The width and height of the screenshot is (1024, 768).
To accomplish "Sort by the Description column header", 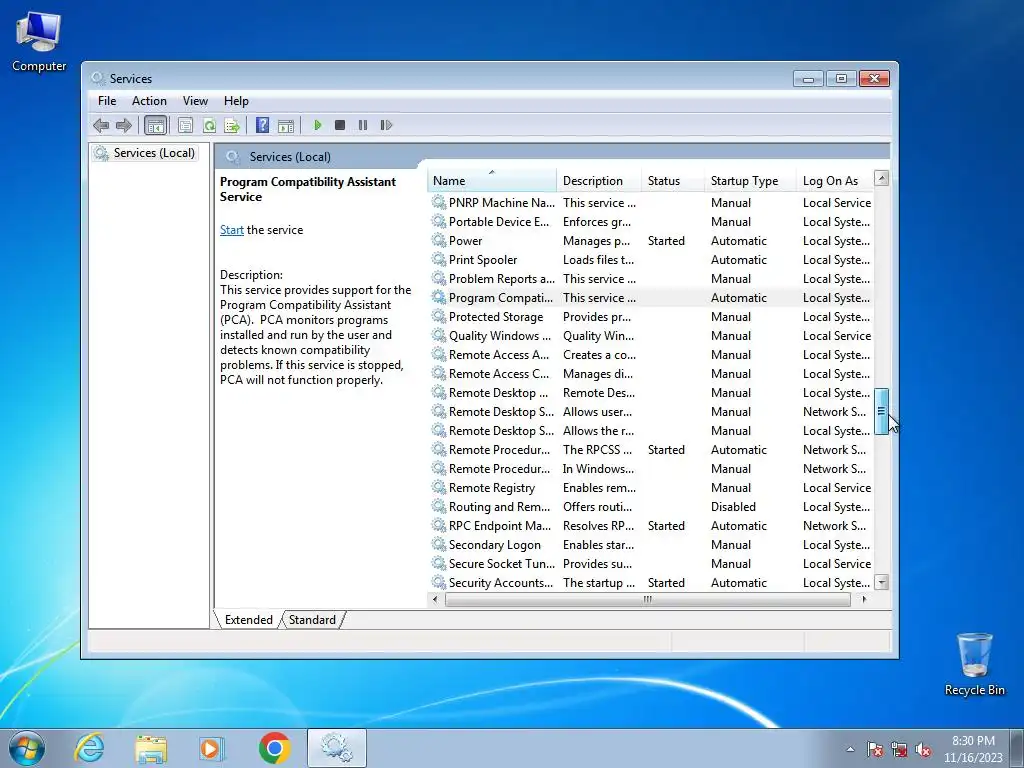I will (600, 180).
